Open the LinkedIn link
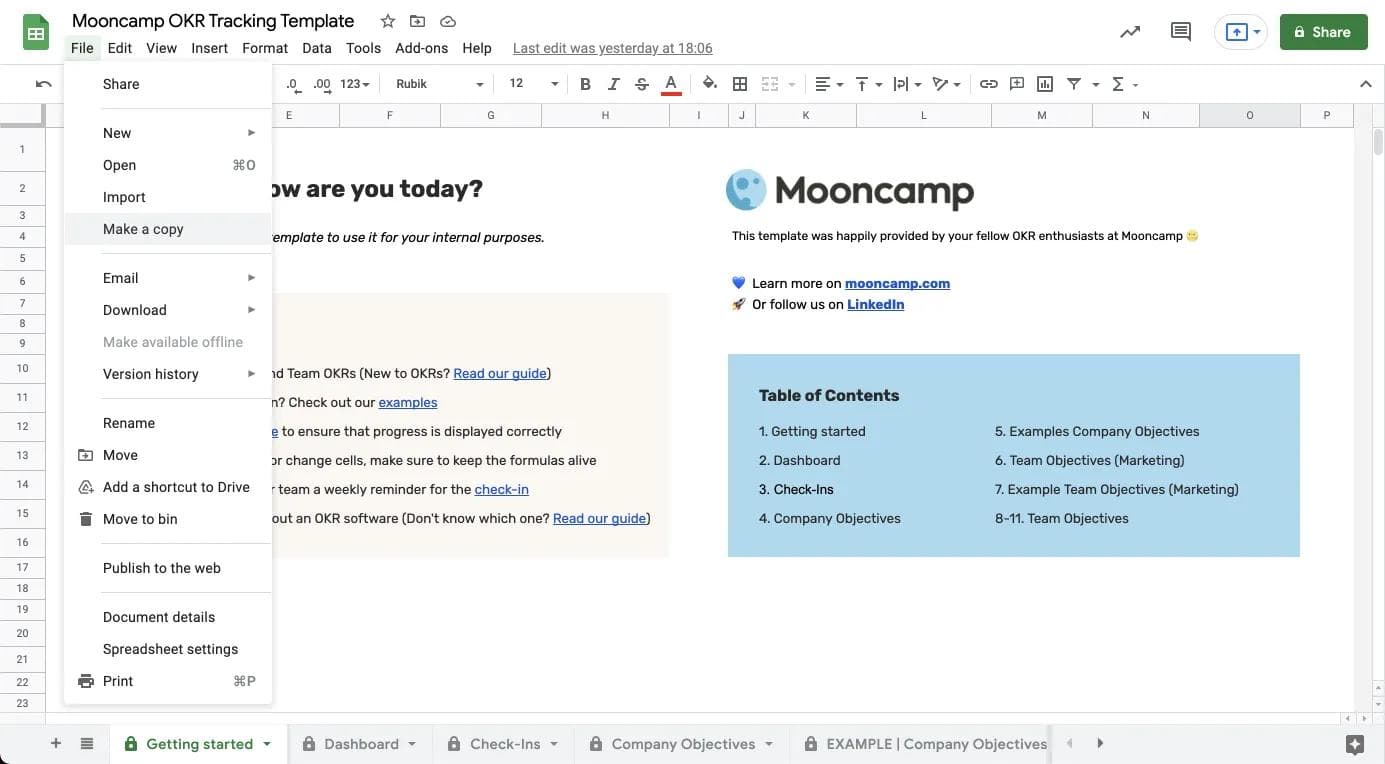The width and height of the screenshot is (1385, 764). pos(875,304)
